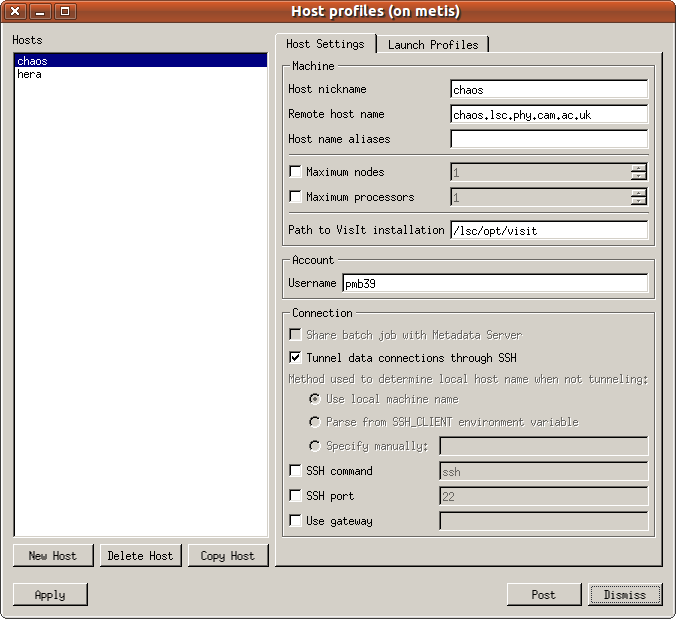Disable Tunnel data connections through SSH

[295, 357]
